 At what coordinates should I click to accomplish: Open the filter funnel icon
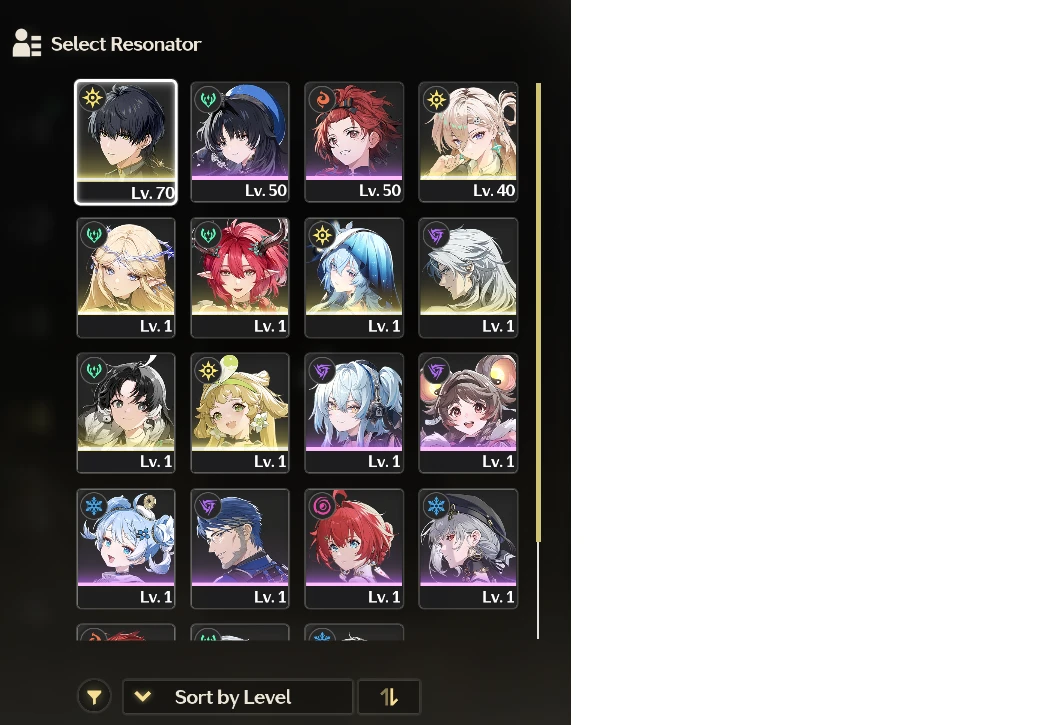coord(94,696)
